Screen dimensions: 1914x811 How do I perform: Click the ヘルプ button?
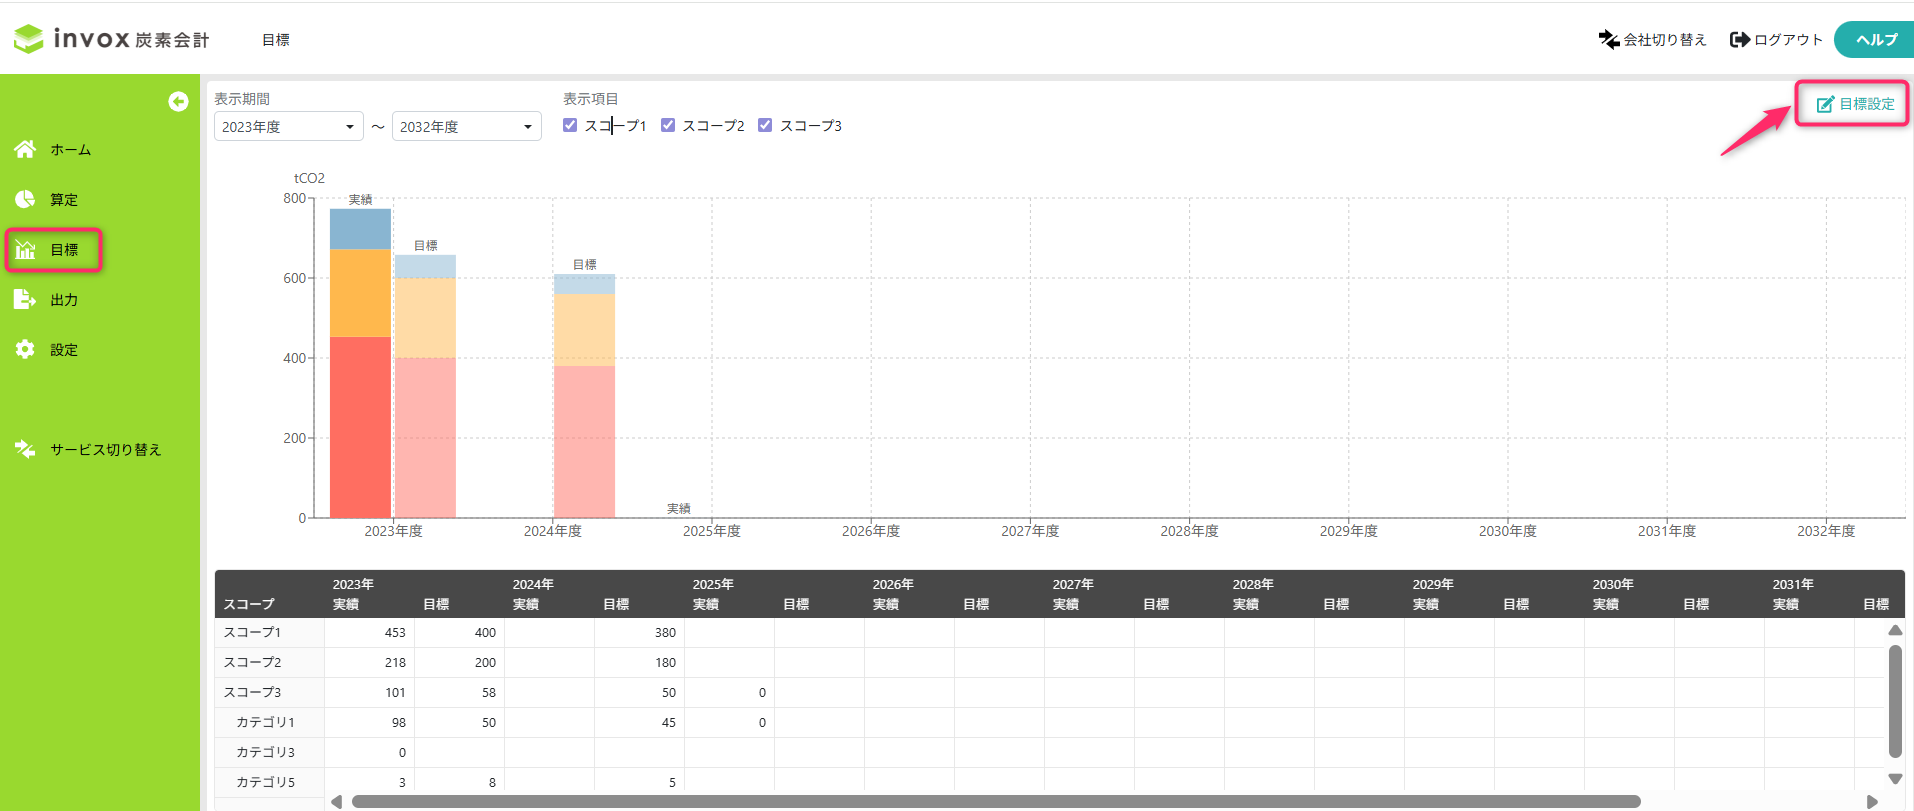pos(1875,39)
